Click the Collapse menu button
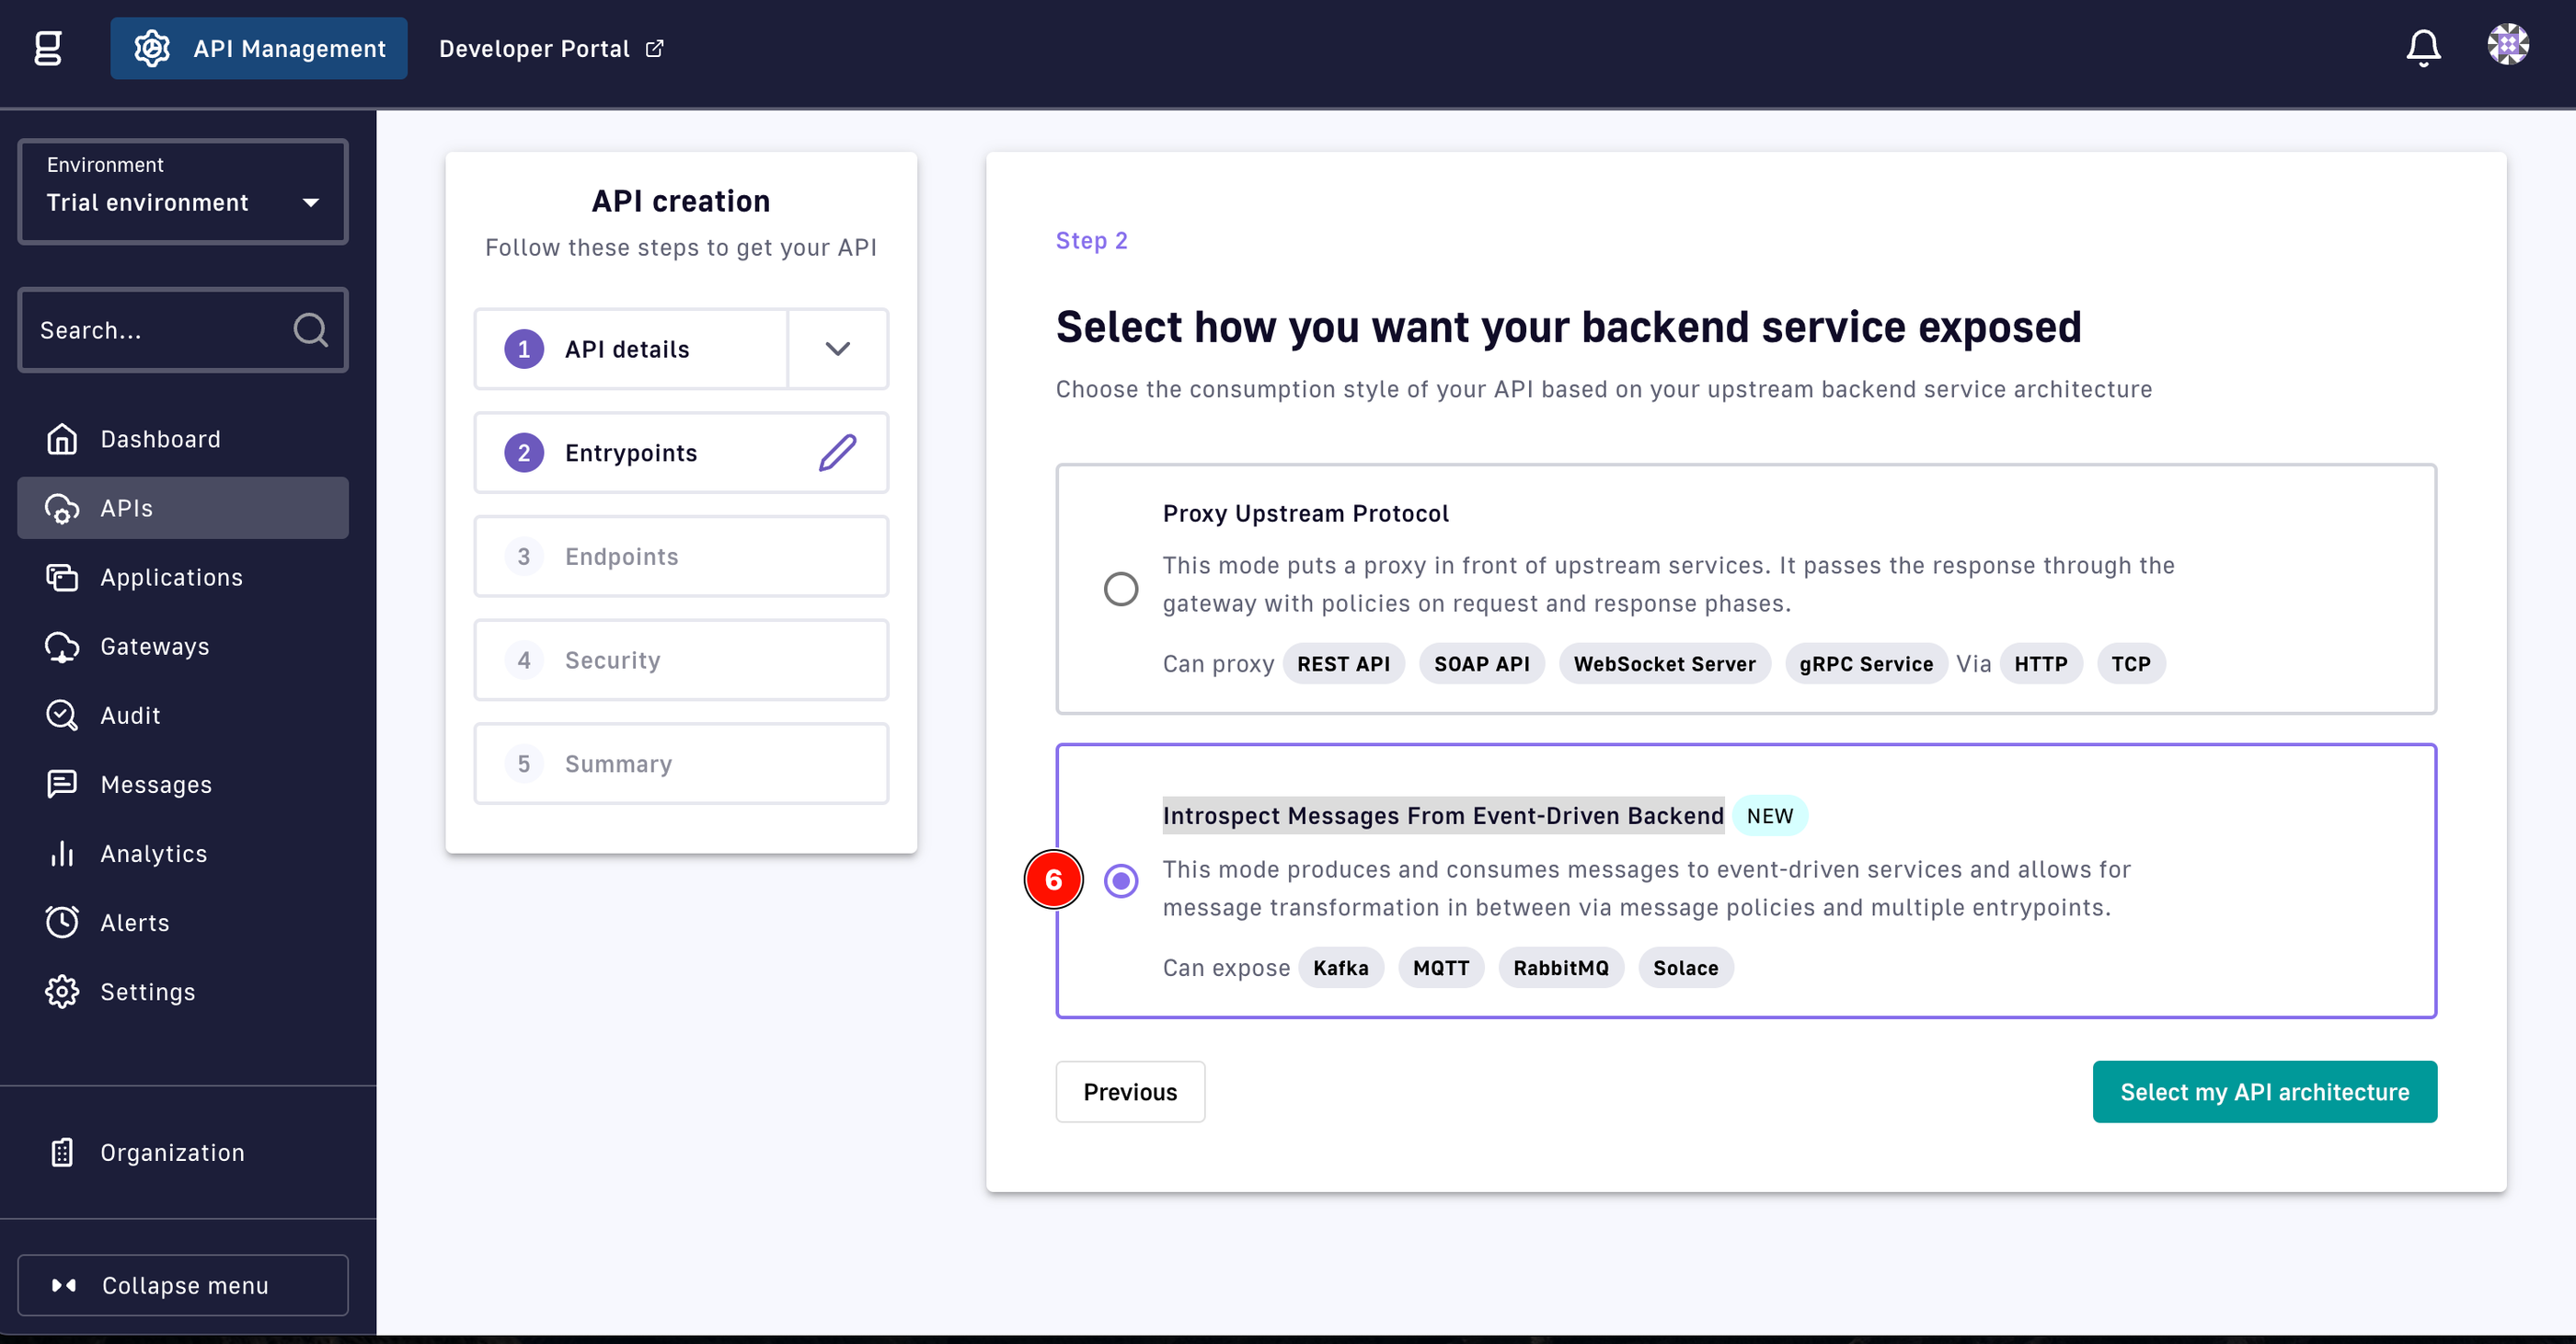The width and height of the screenshot is (2576, 1344). 182,1286
